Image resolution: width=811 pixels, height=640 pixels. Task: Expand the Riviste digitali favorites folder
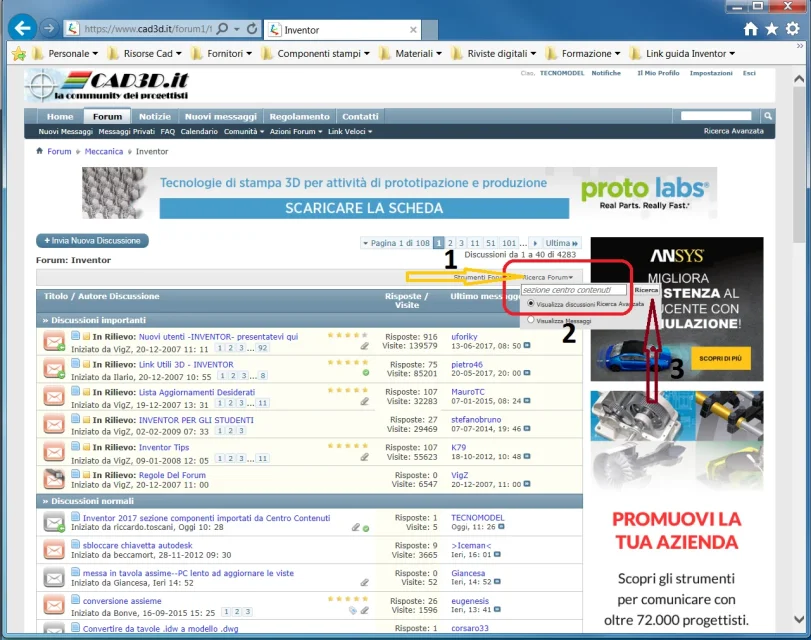(x=493, y=53)
